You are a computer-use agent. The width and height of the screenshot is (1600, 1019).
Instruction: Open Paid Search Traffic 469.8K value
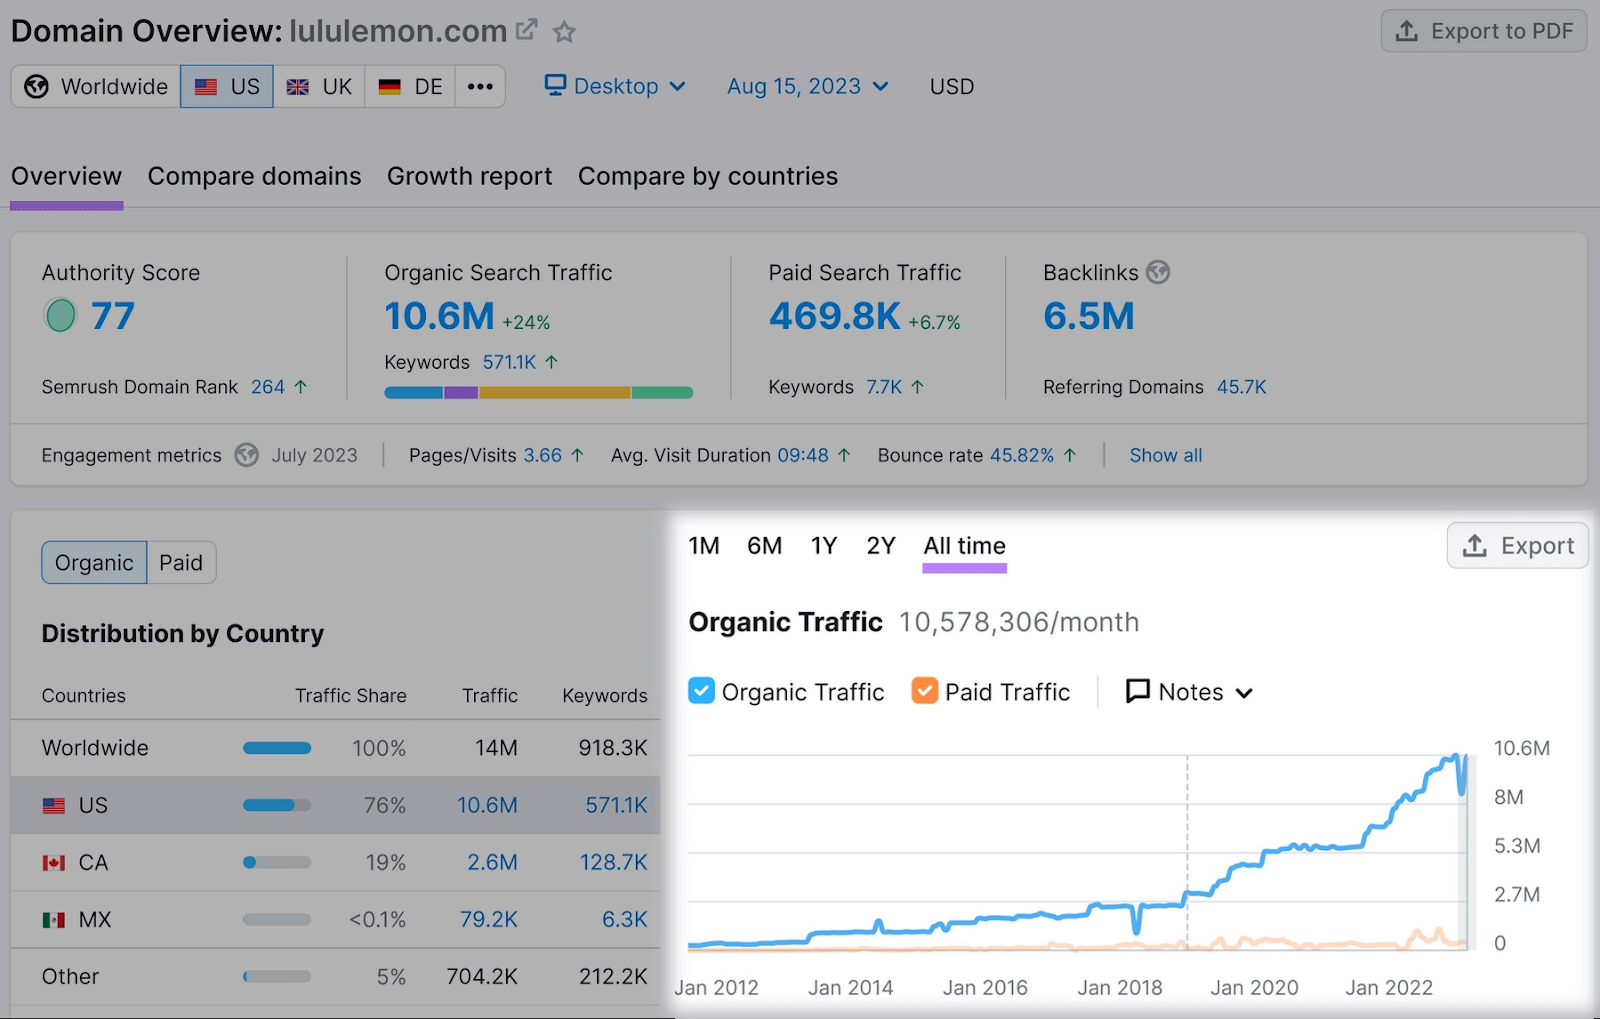click(835, 317)
